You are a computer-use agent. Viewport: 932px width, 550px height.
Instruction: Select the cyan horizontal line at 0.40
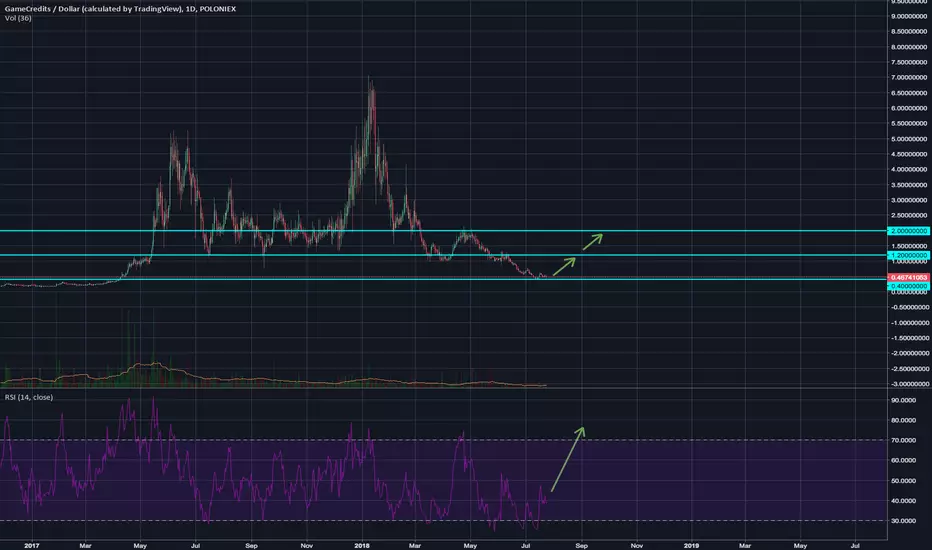click(x=443, y=279)
